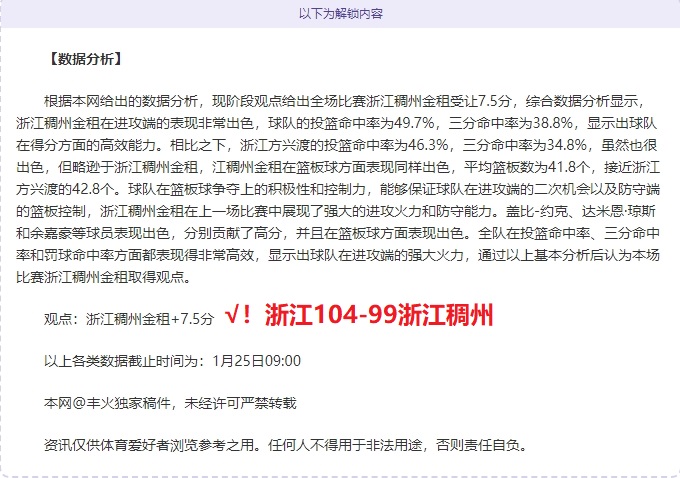680x478 pixels.
Task: Select the '【数据分析】' section heading
Action: pyautogui.click(x=85, y=59)
